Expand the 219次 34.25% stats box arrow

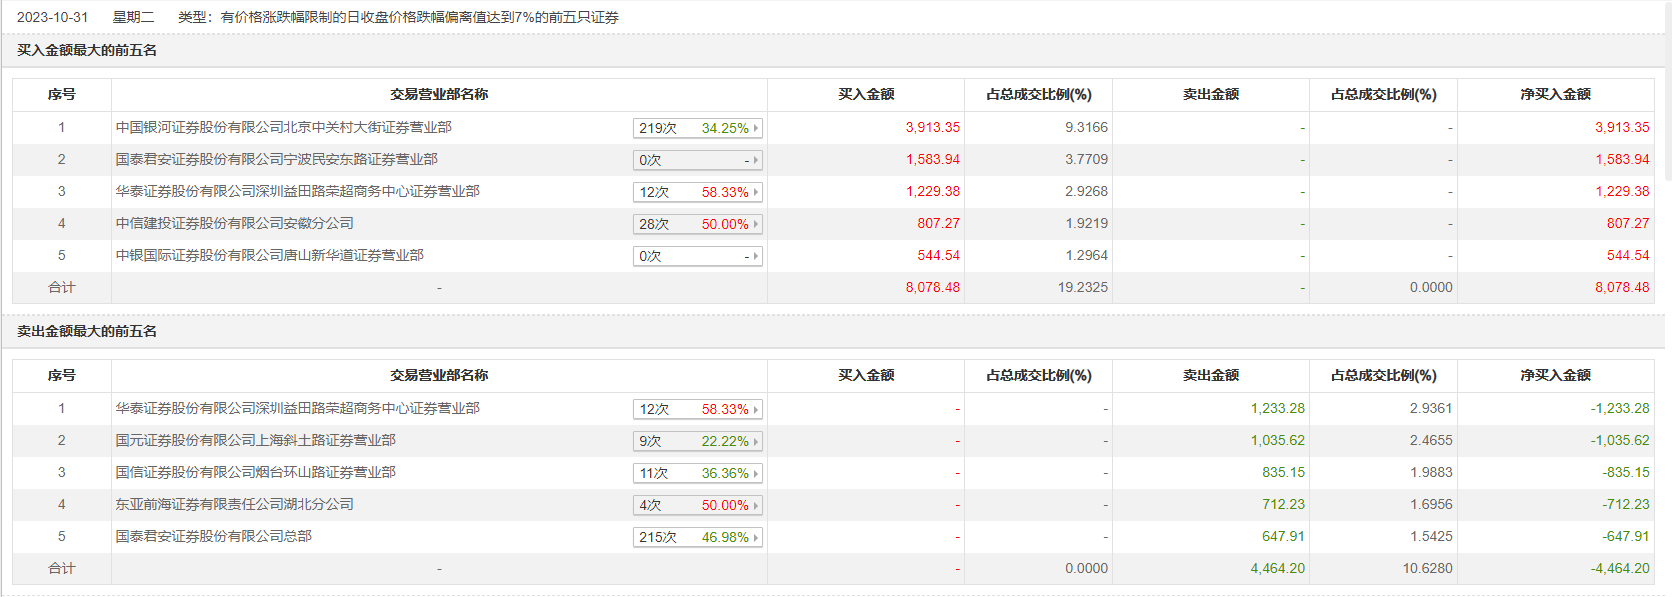(x=756, y=128)
